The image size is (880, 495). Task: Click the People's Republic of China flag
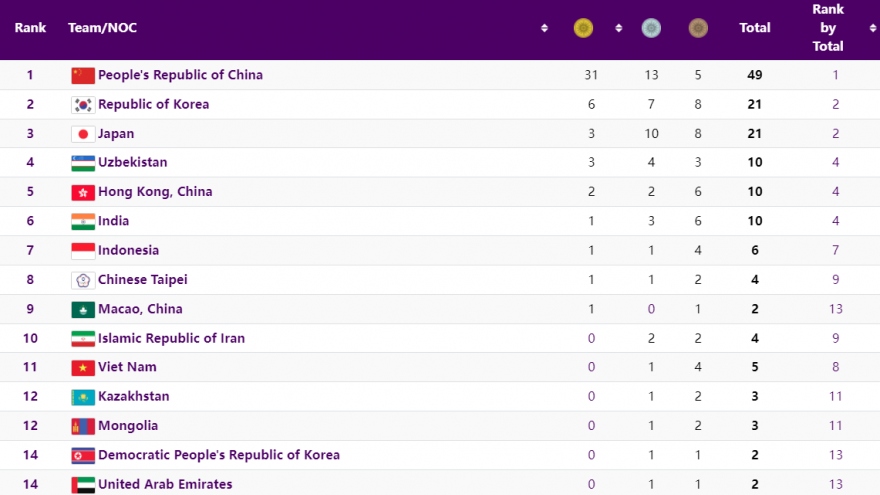83,75
